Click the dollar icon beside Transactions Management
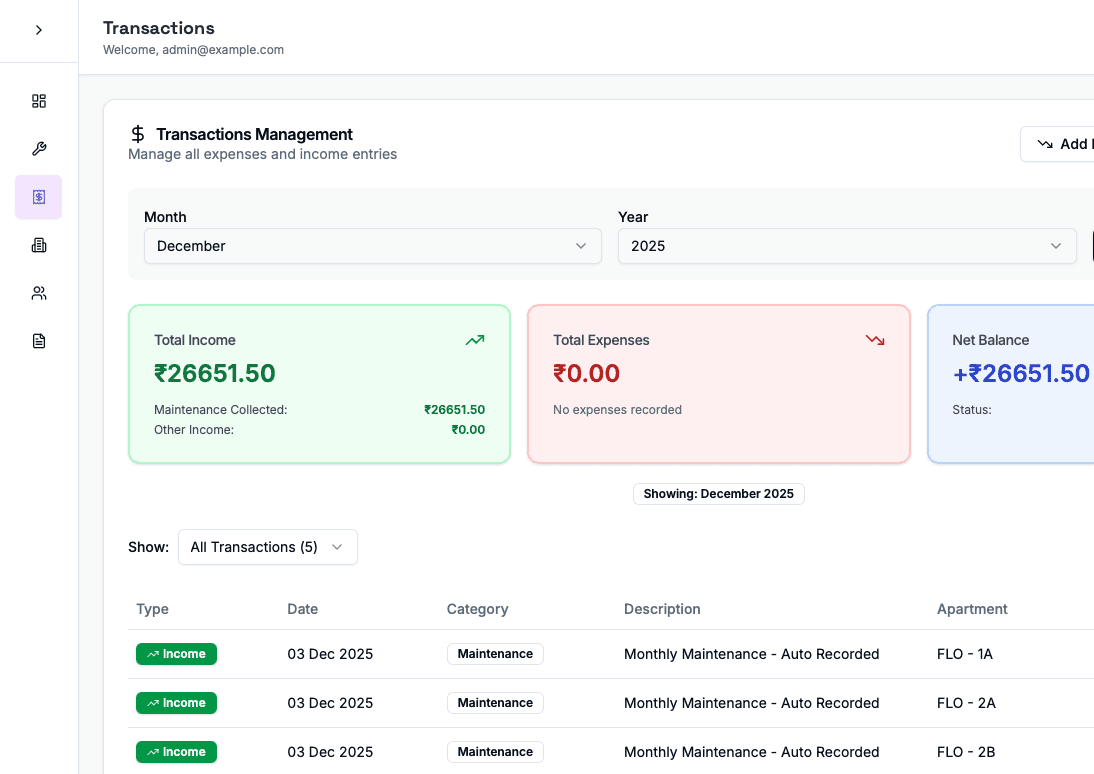The height and width of the screenshot is (774, 1094). point(138,133)
